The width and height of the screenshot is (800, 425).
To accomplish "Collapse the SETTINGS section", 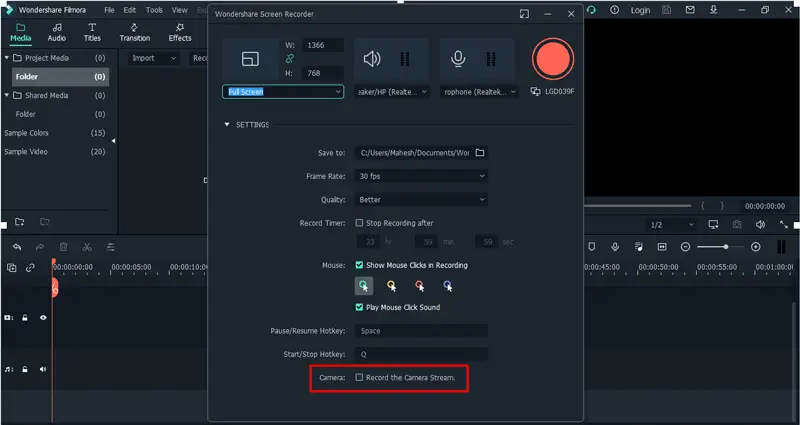I will pyautogui.click(x=227, y=124).
